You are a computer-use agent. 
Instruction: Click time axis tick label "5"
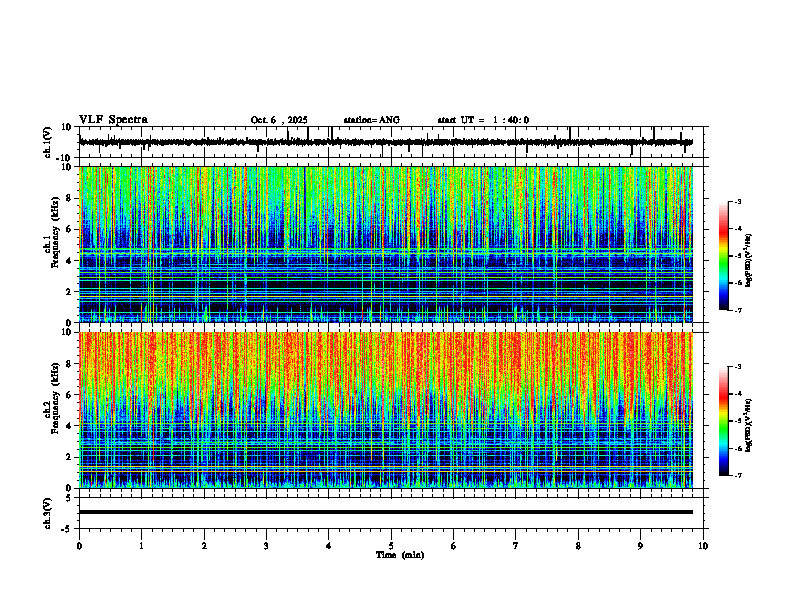pyautogui.click(x=391, y=546)
